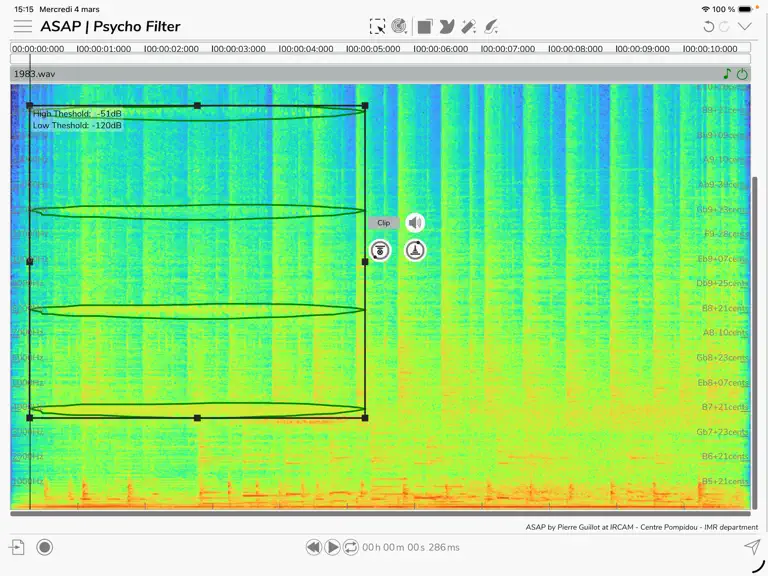Open the circular radar layer tool
Screen dimensions: 768x576
tap(399, 26)
